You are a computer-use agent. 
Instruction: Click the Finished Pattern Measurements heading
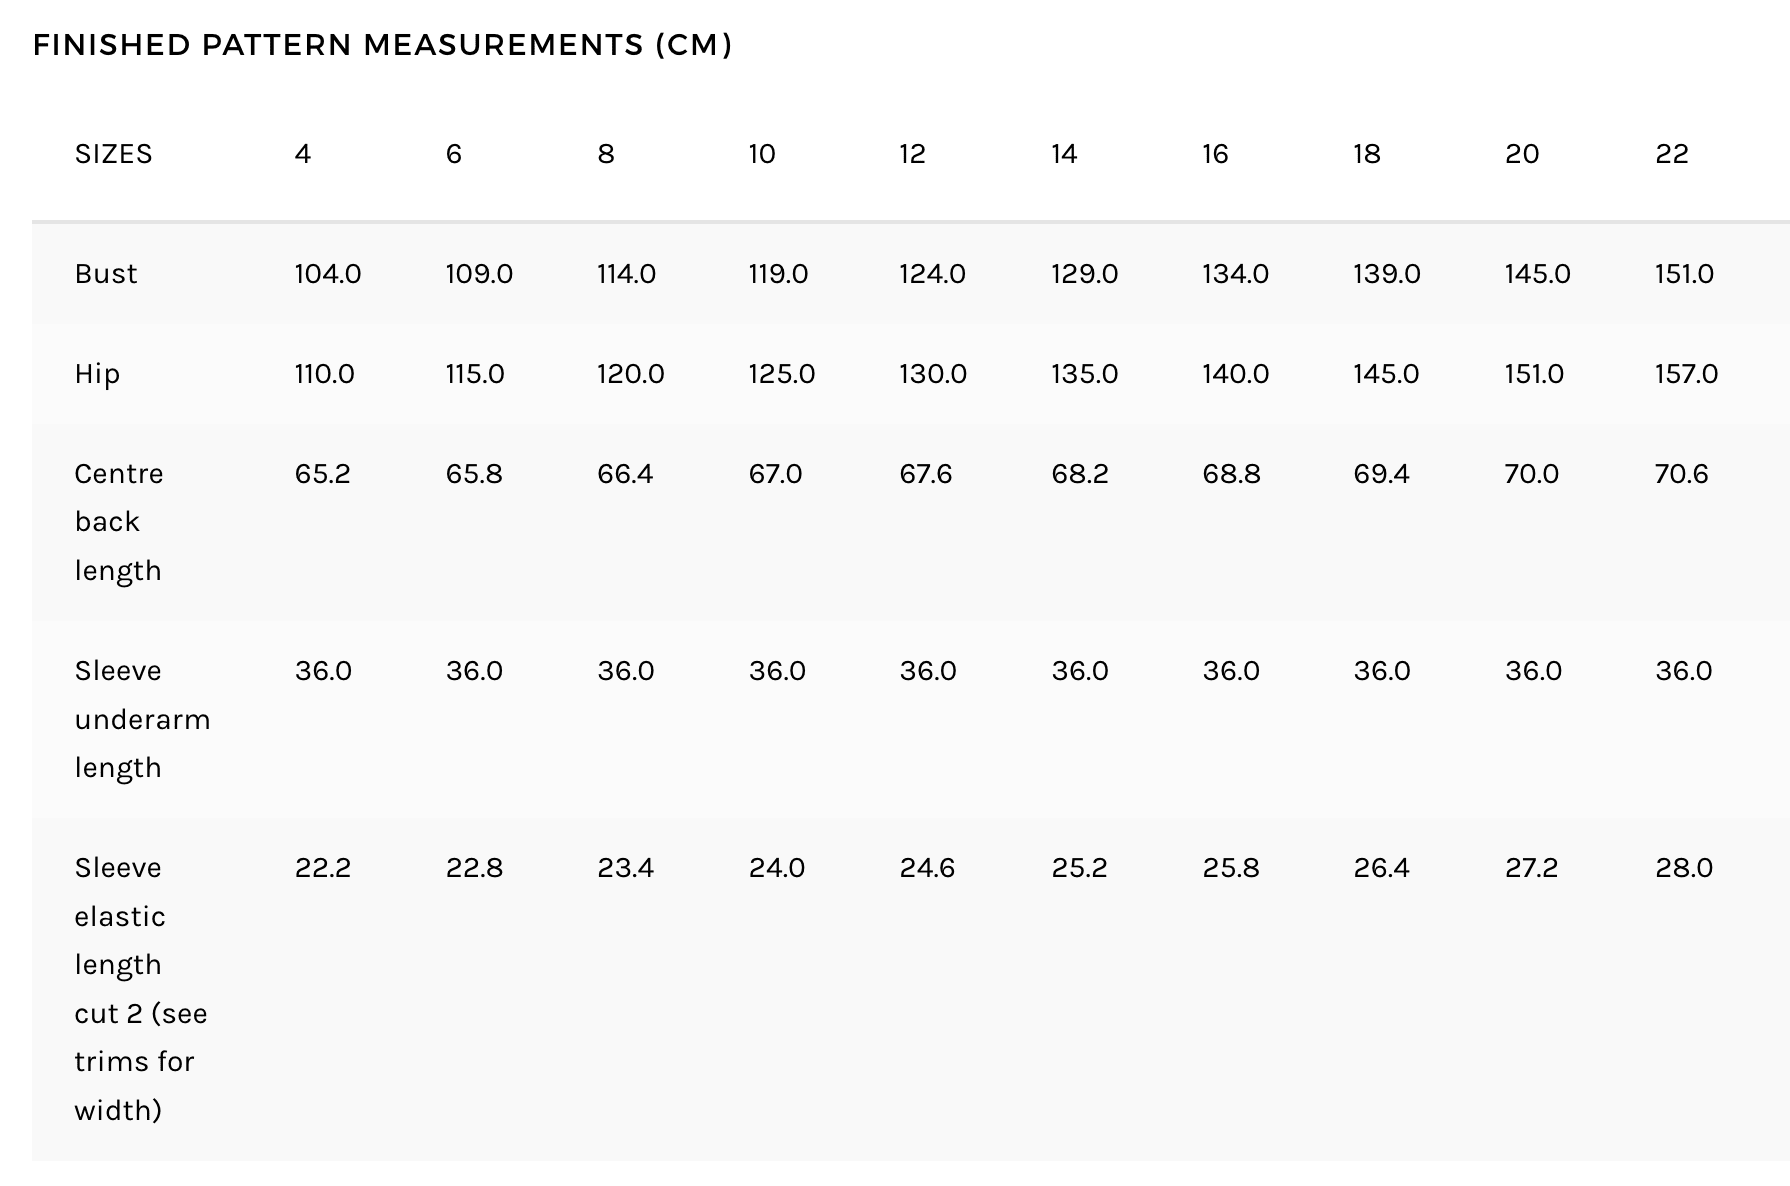(382, 45)
